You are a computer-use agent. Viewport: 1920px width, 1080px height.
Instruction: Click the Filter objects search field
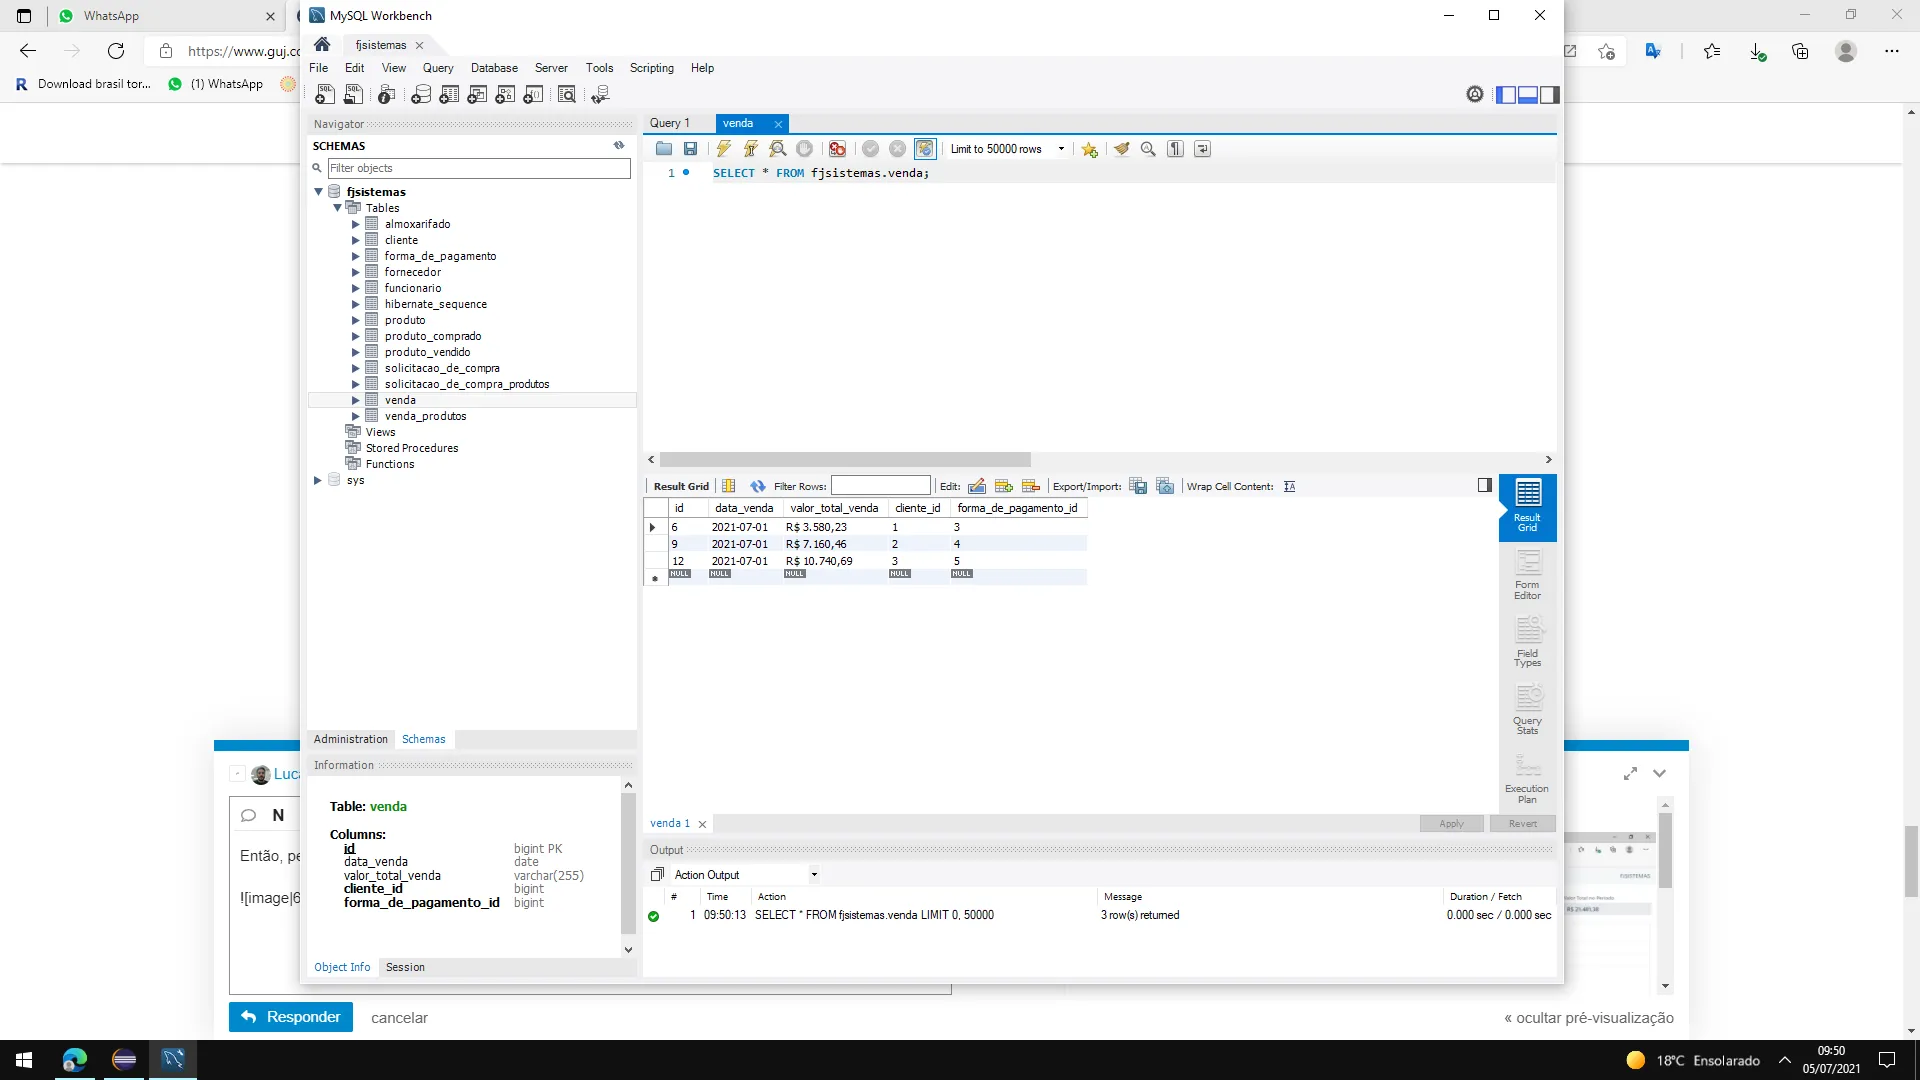[479, 168]
